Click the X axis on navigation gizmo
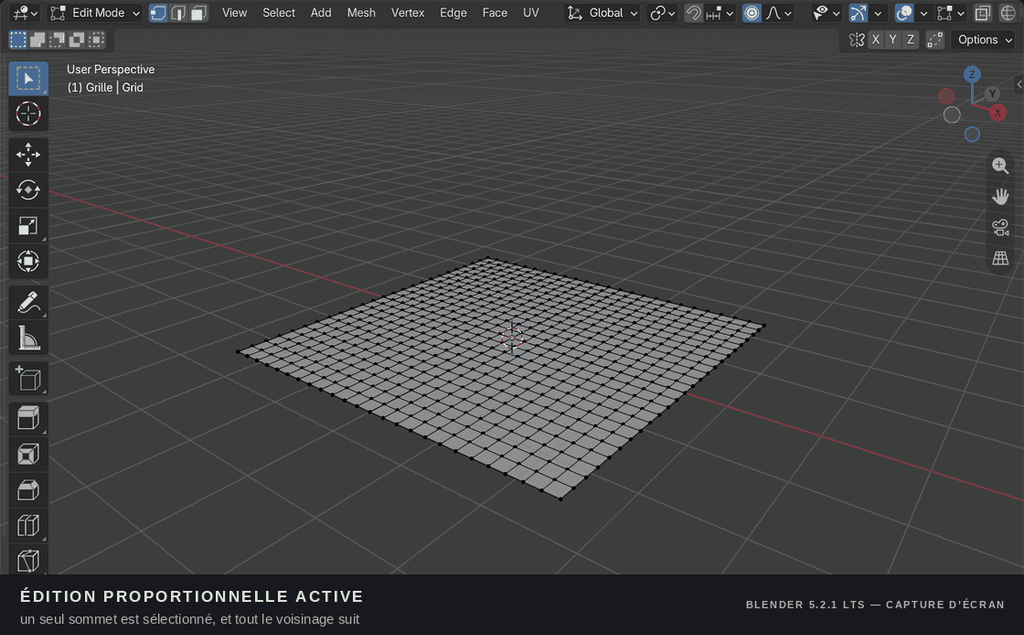Viewport: 1024px width, 635px height. tap(997, 113)
